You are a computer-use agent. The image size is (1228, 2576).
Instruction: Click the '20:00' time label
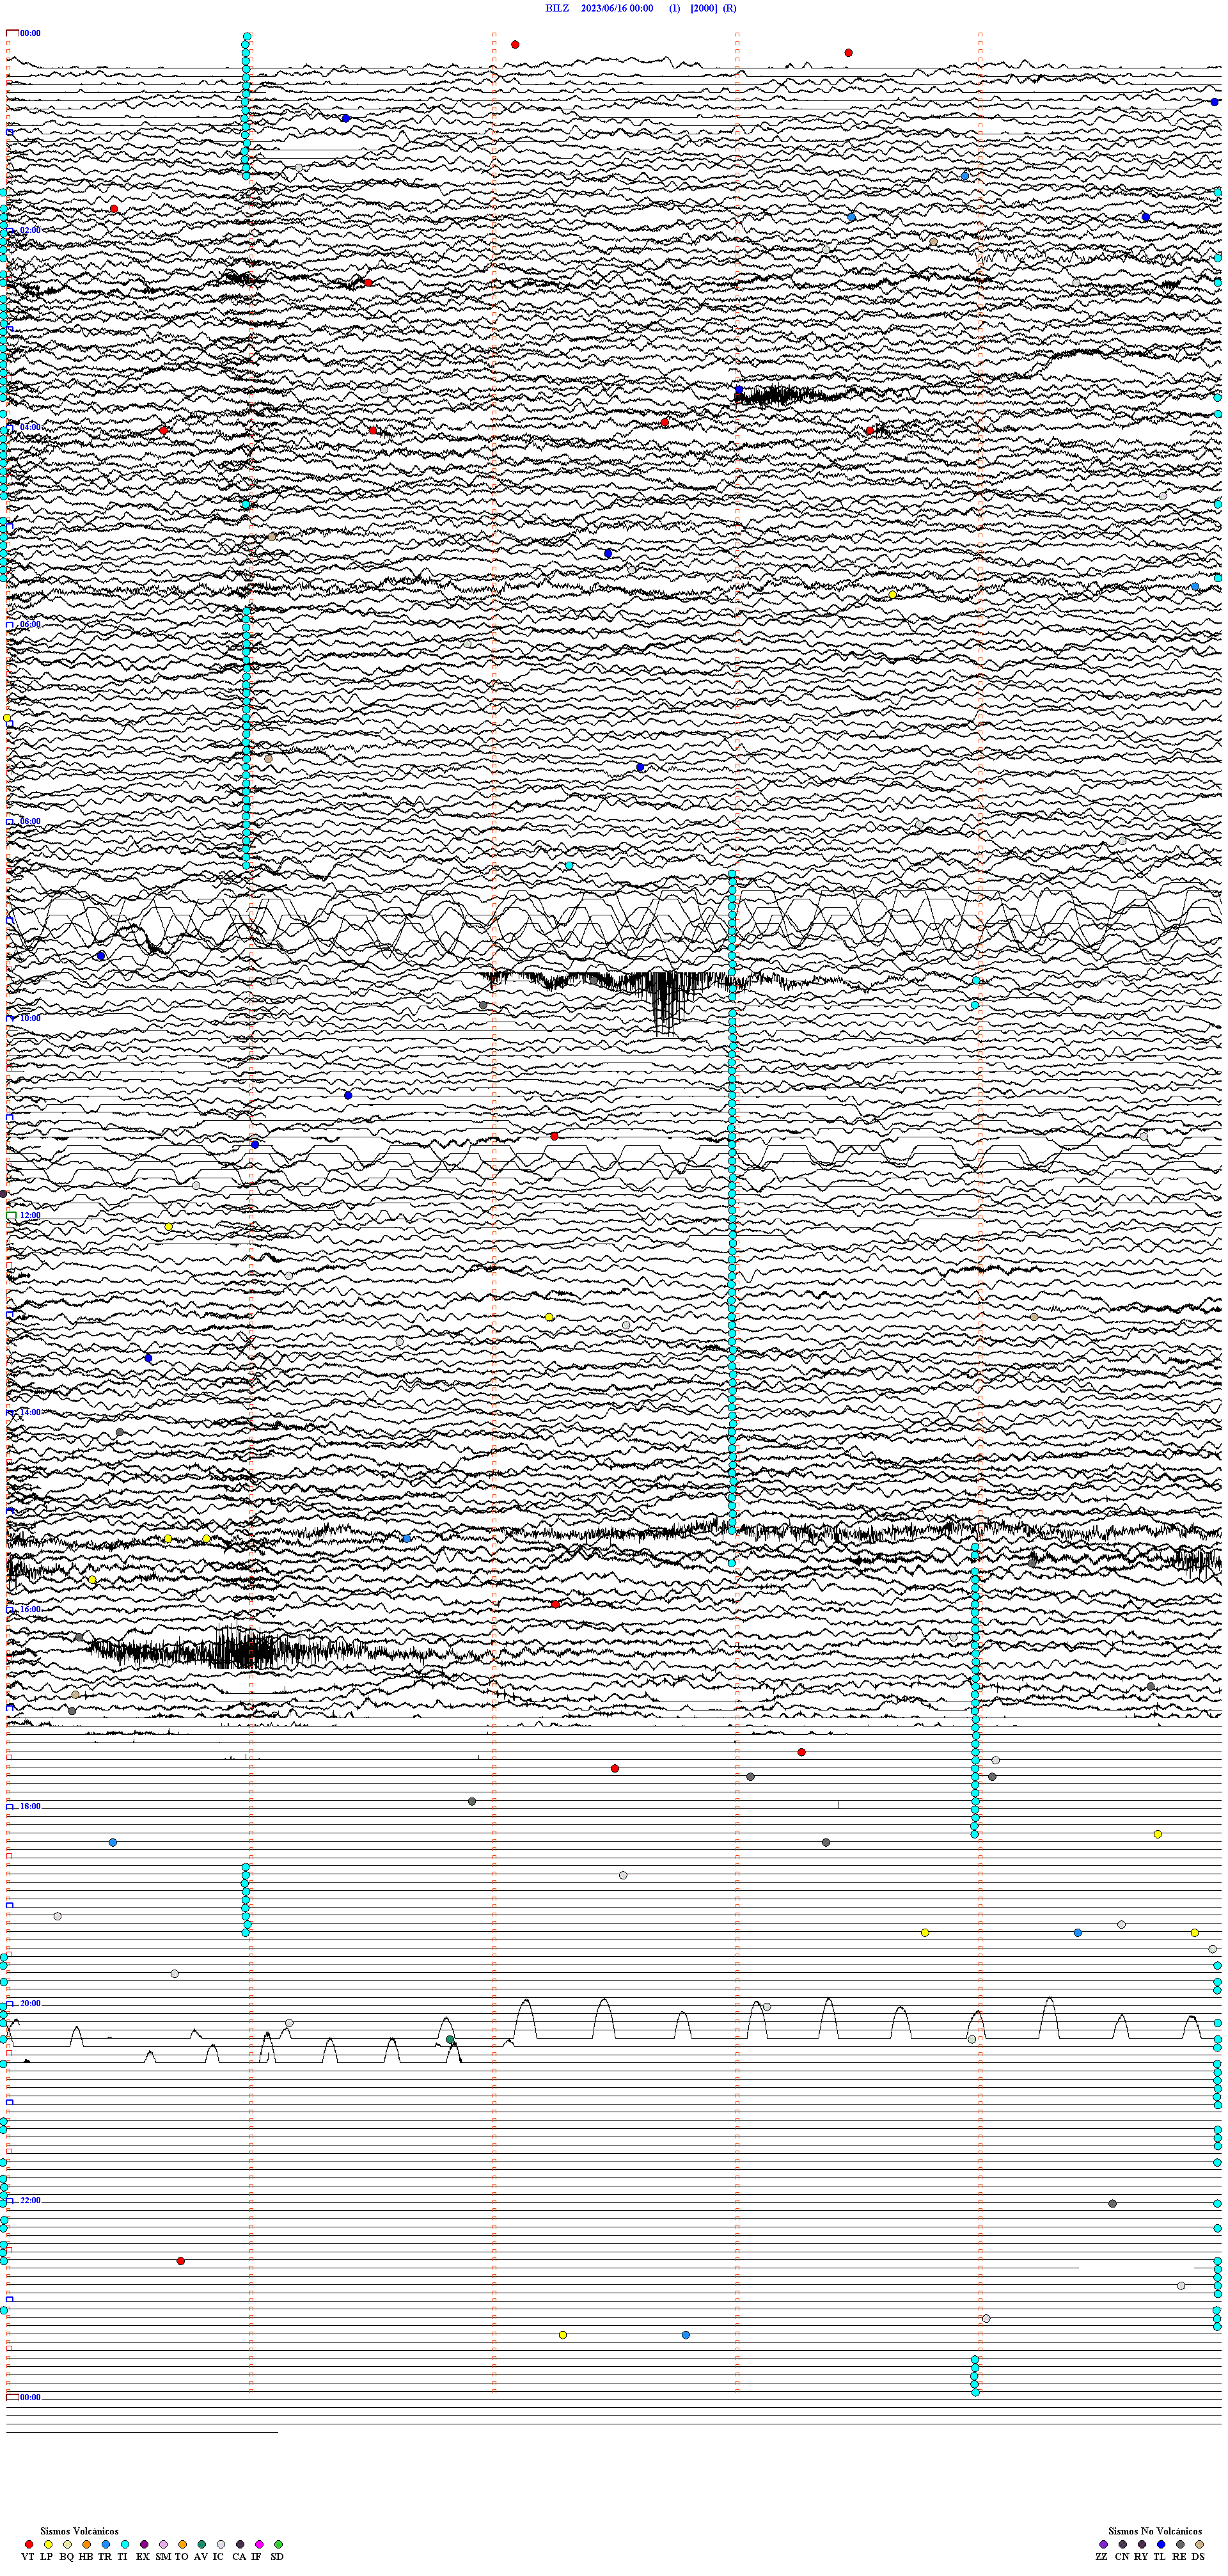coord(30,2003)
